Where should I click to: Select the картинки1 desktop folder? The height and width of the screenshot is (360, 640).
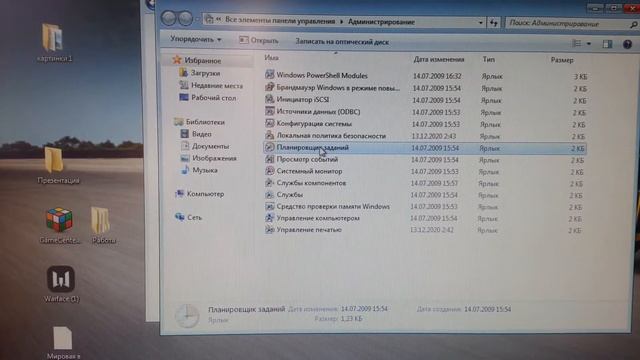(x=53, y=42)
